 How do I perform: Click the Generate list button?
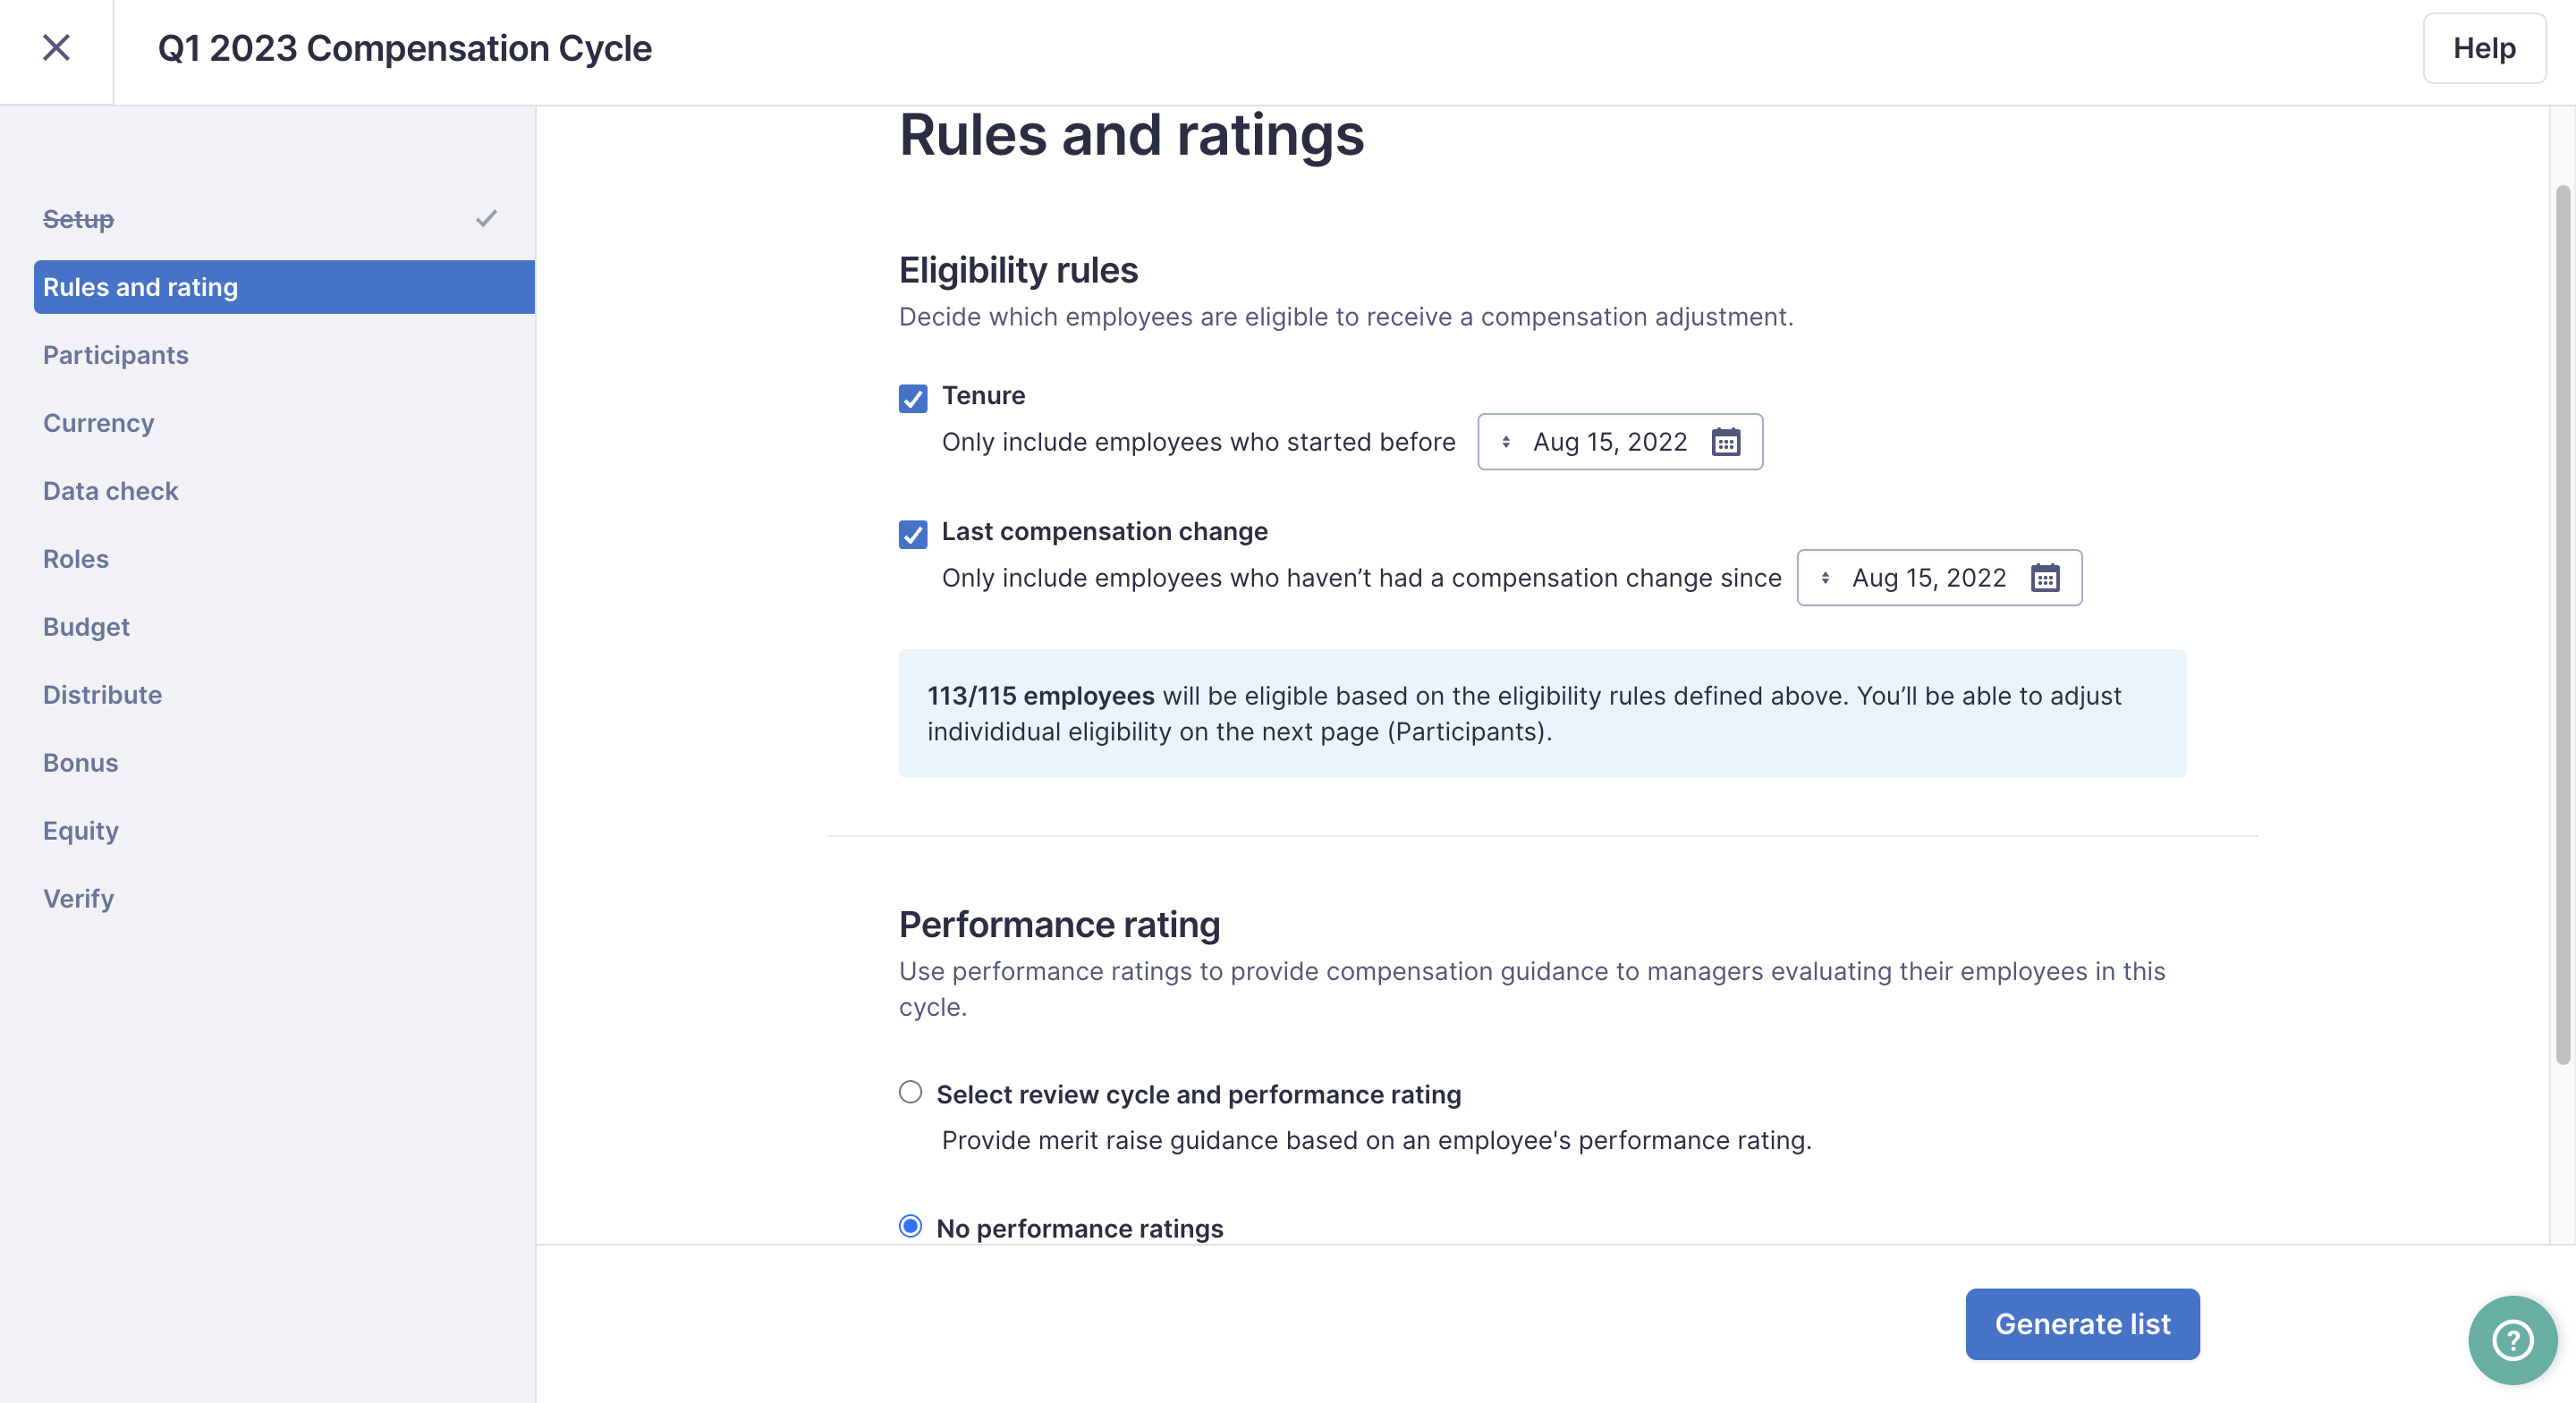coord(2082,1324)
